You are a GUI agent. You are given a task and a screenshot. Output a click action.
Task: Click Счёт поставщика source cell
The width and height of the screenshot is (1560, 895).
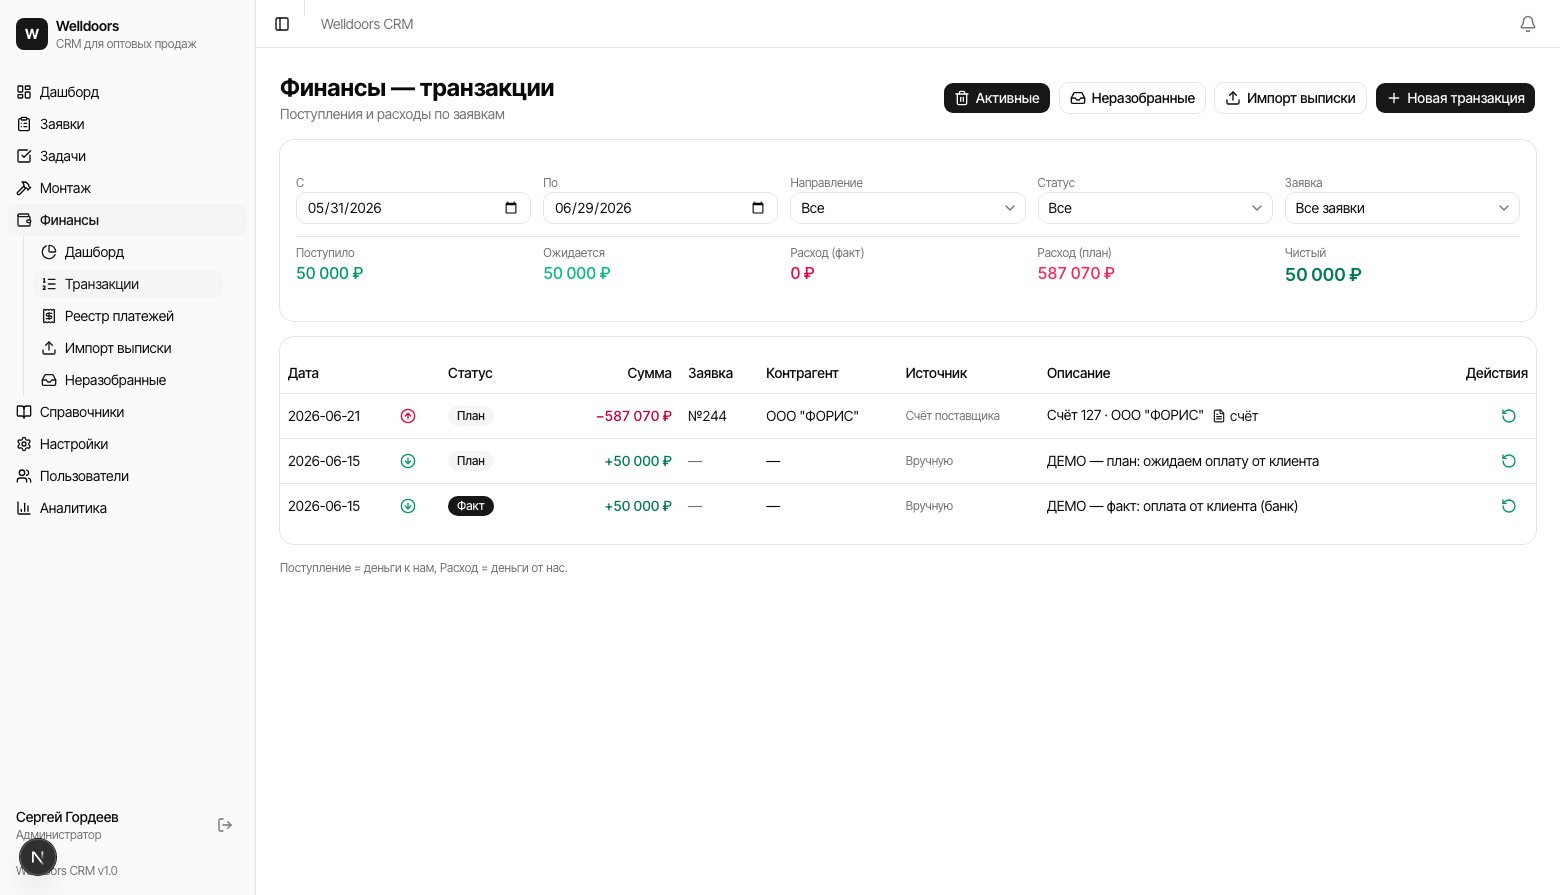[x=952, y=416]
